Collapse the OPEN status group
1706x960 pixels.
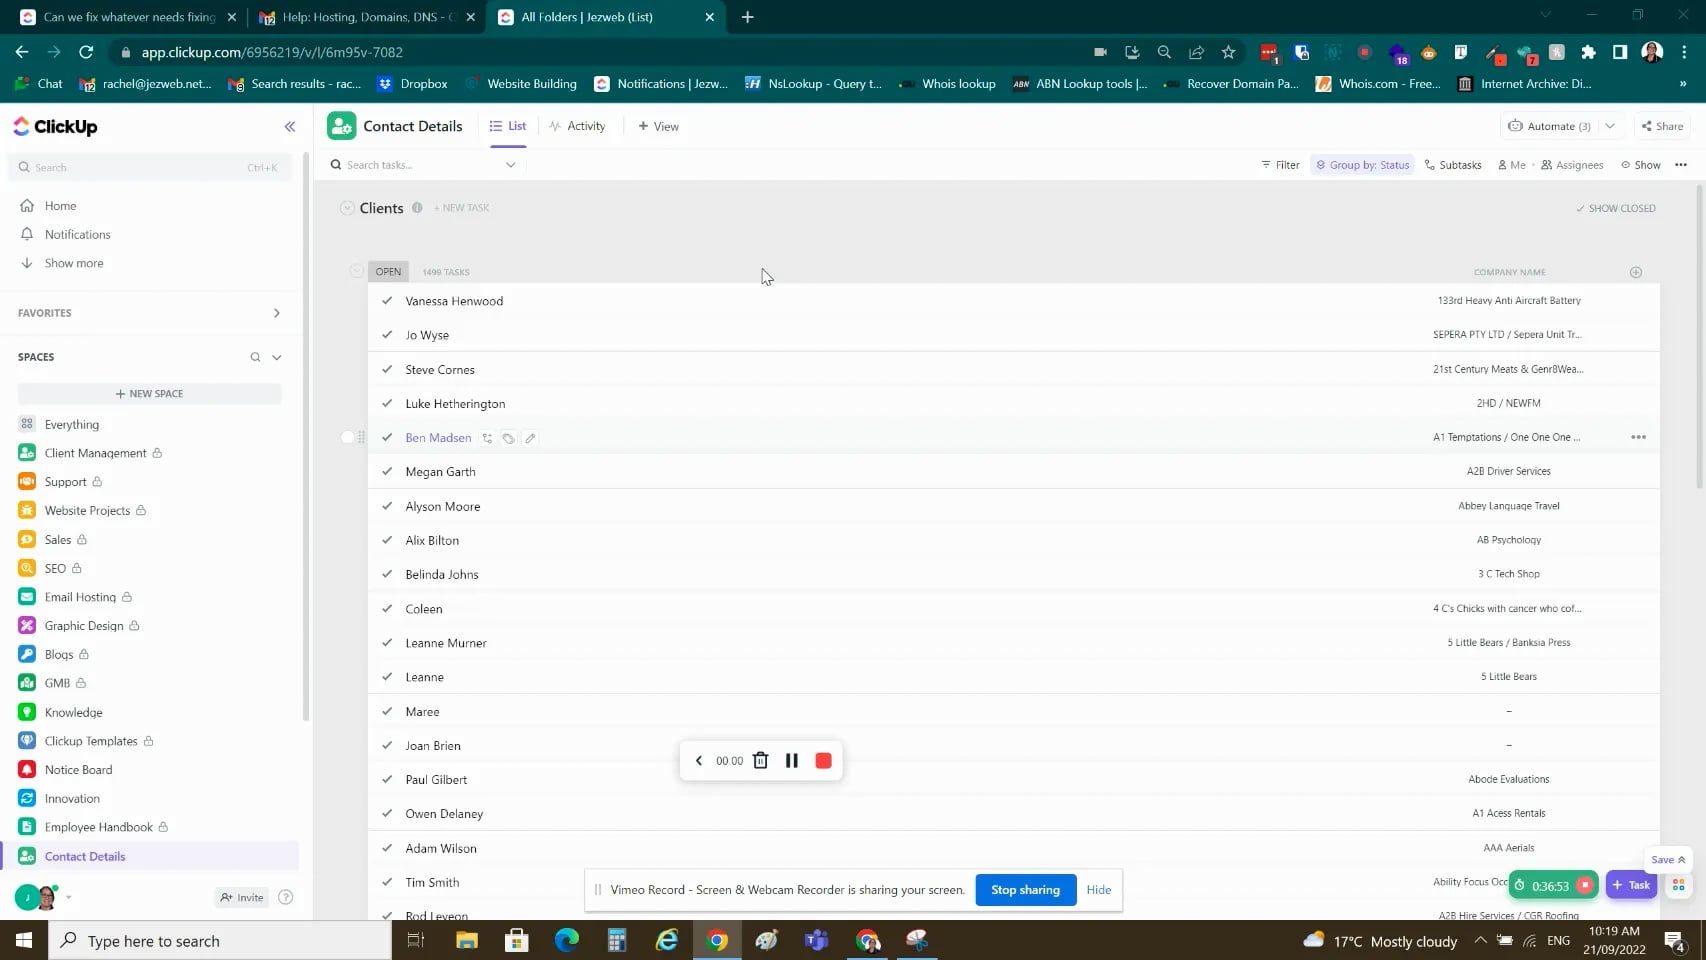point(356,271)
